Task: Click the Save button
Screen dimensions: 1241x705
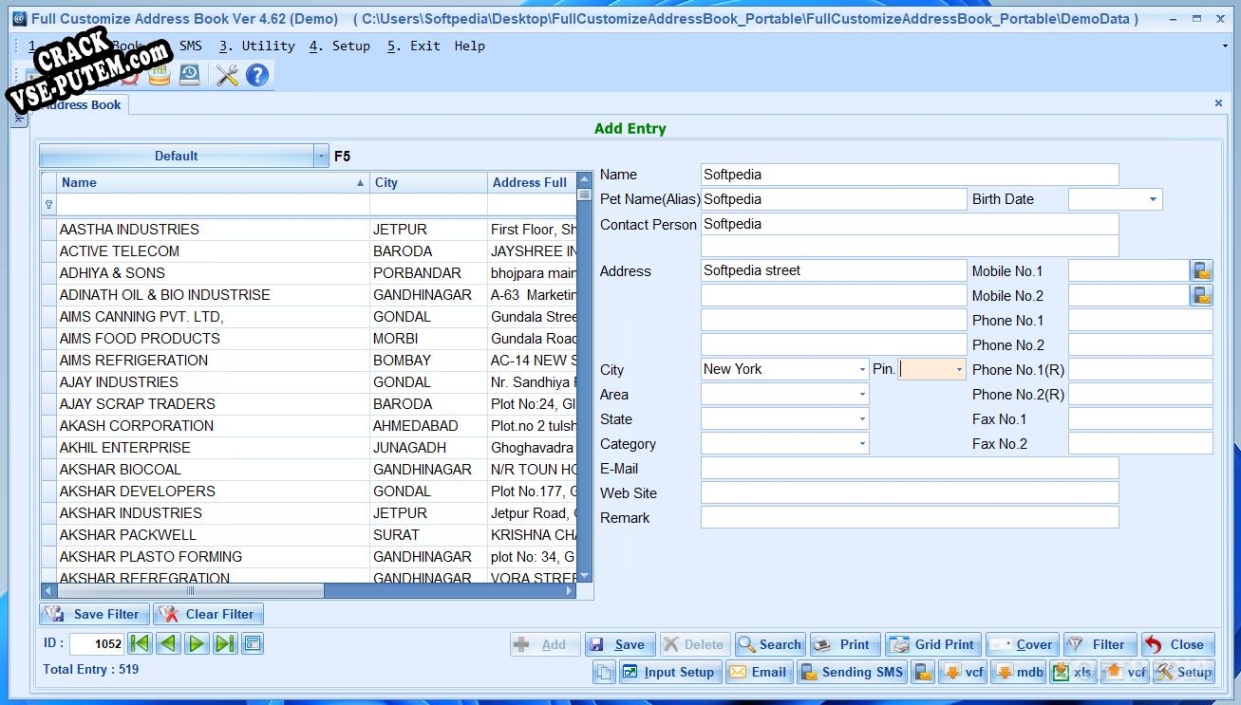Action: 619,645
